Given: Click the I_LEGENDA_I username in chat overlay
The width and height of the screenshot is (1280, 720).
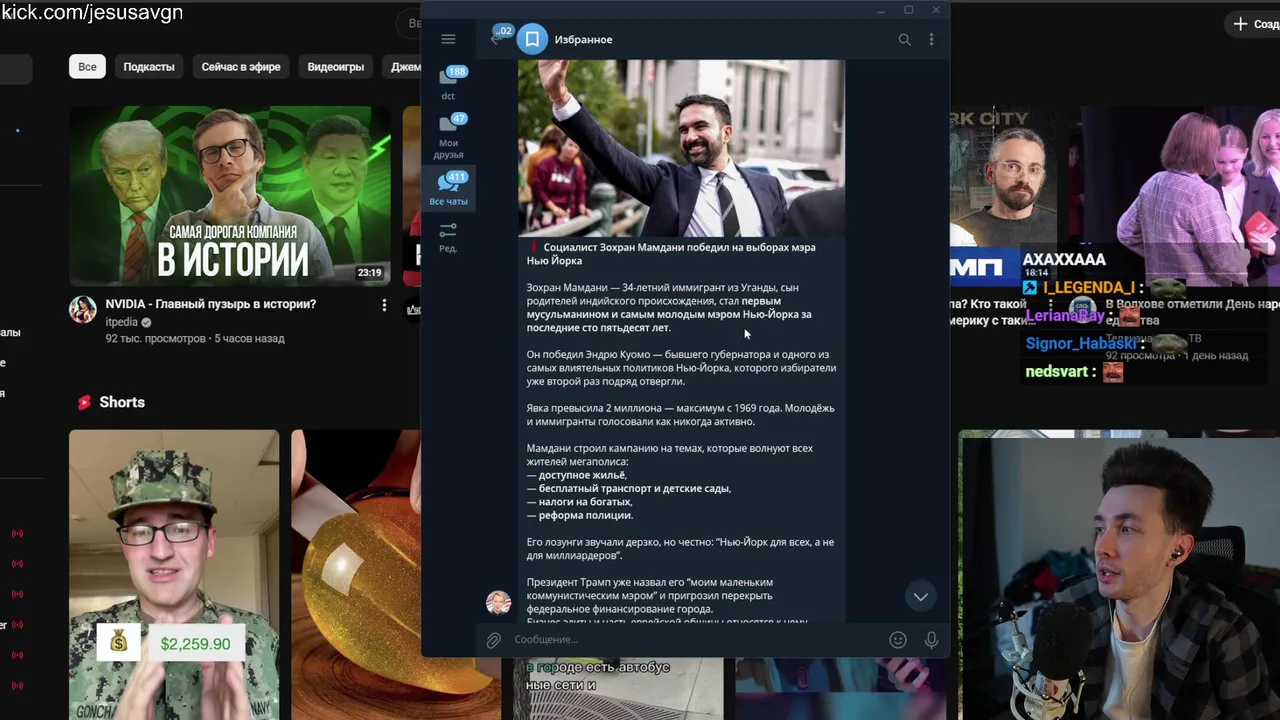Looking at the screenshot, I should pos(1089,288).
